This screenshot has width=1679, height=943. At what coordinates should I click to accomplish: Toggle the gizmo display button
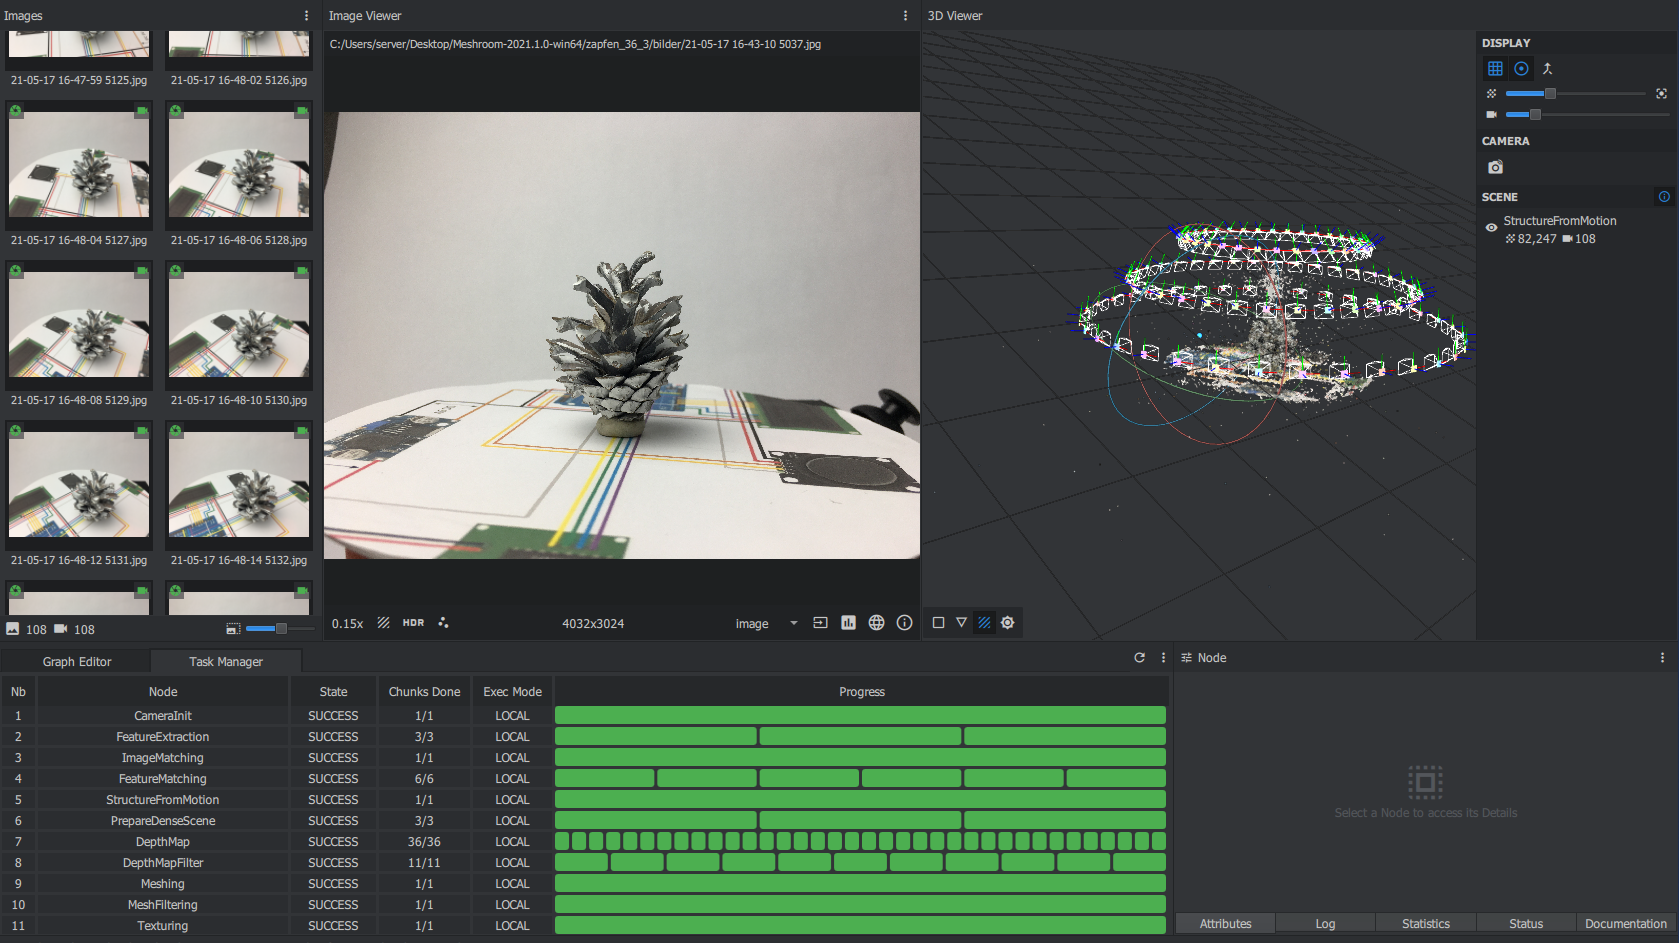[1521, 69]
